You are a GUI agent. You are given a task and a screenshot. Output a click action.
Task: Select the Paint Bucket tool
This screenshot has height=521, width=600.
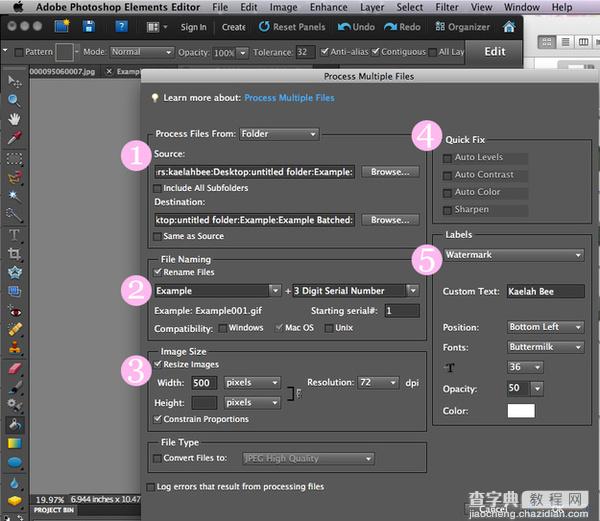[15, 424]
